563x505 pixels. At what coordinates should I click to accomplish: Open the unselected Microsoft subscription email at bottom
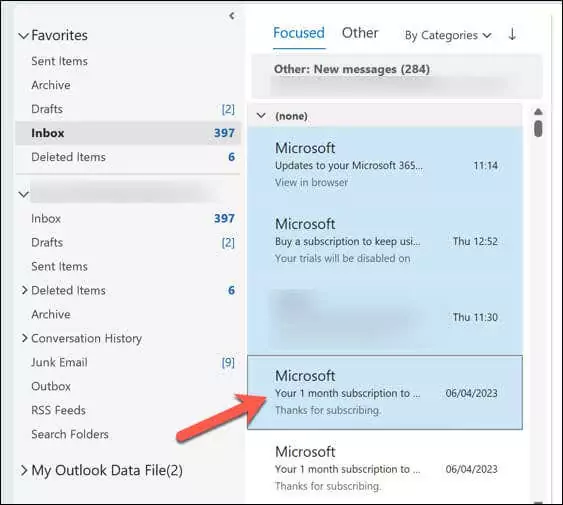click(x=385, y=468)
